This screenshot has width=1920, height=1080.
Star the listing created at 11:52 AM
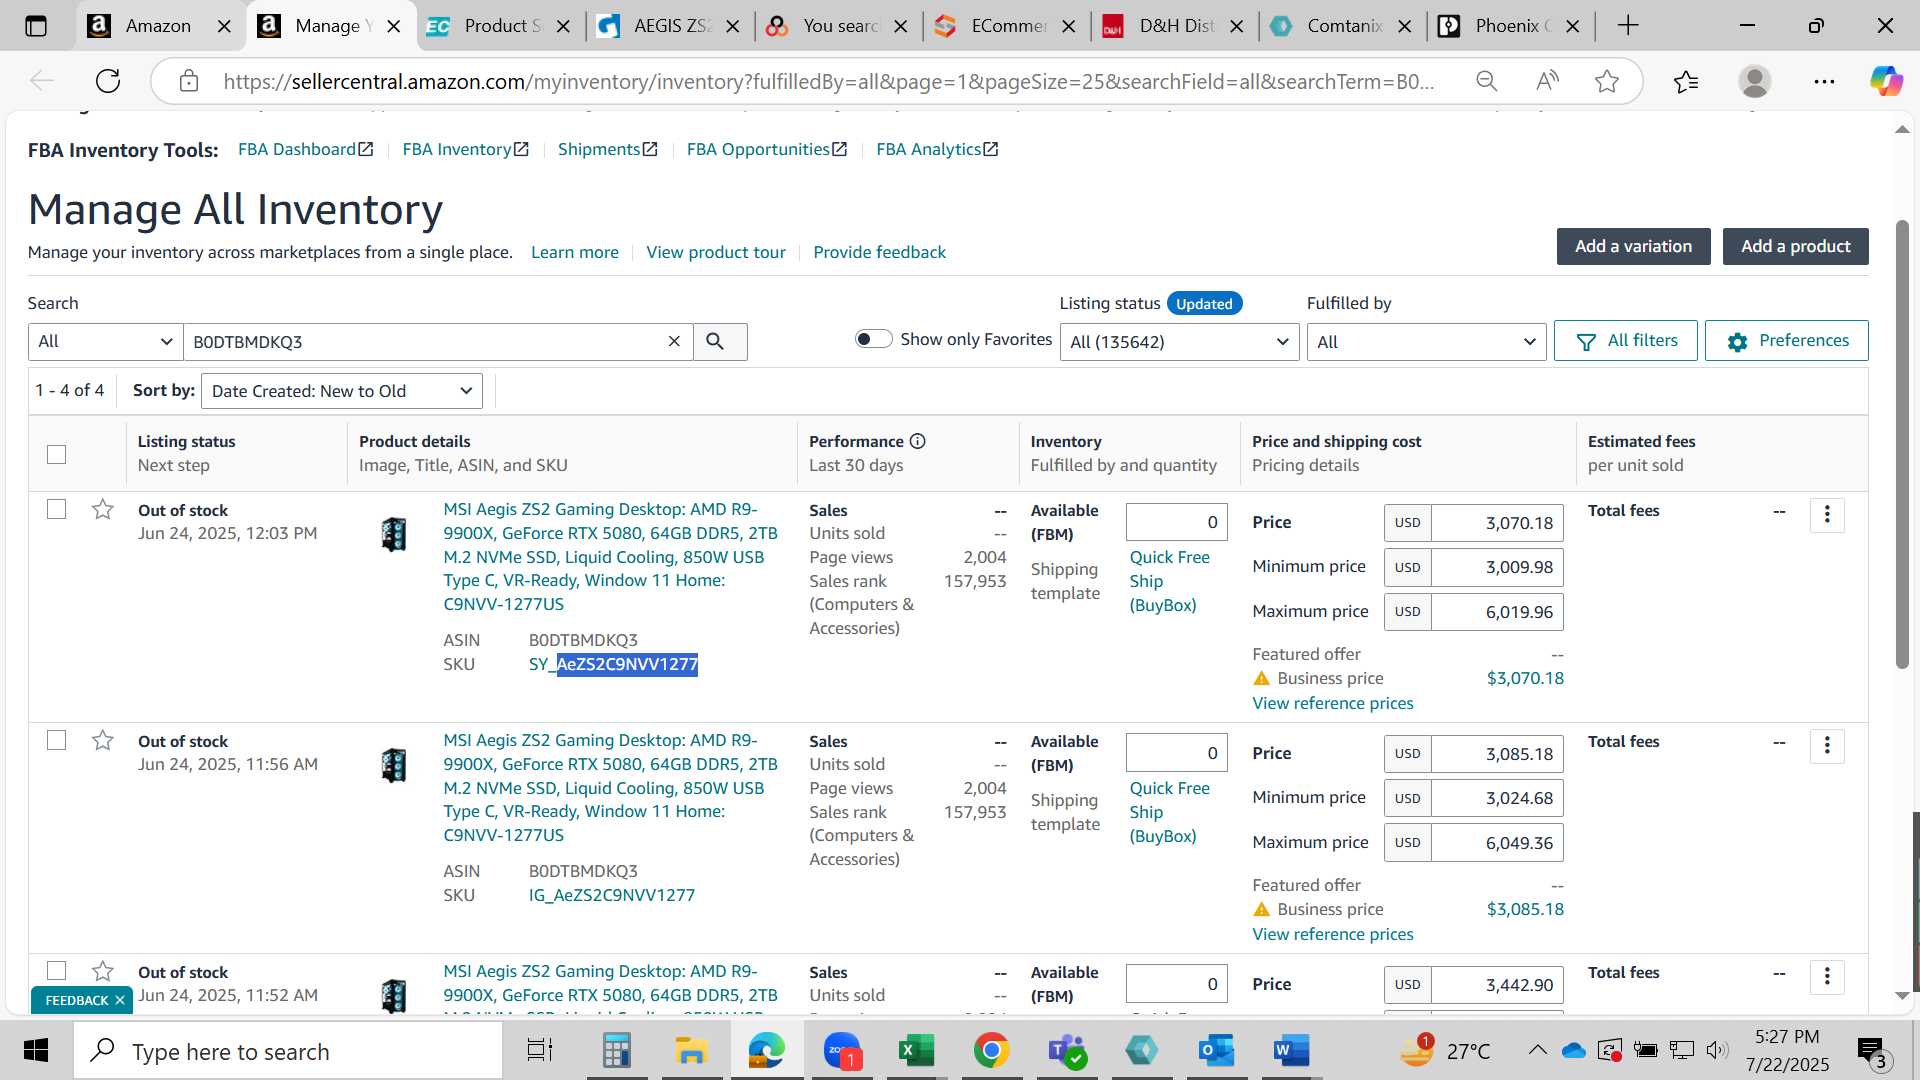point(102,972)
